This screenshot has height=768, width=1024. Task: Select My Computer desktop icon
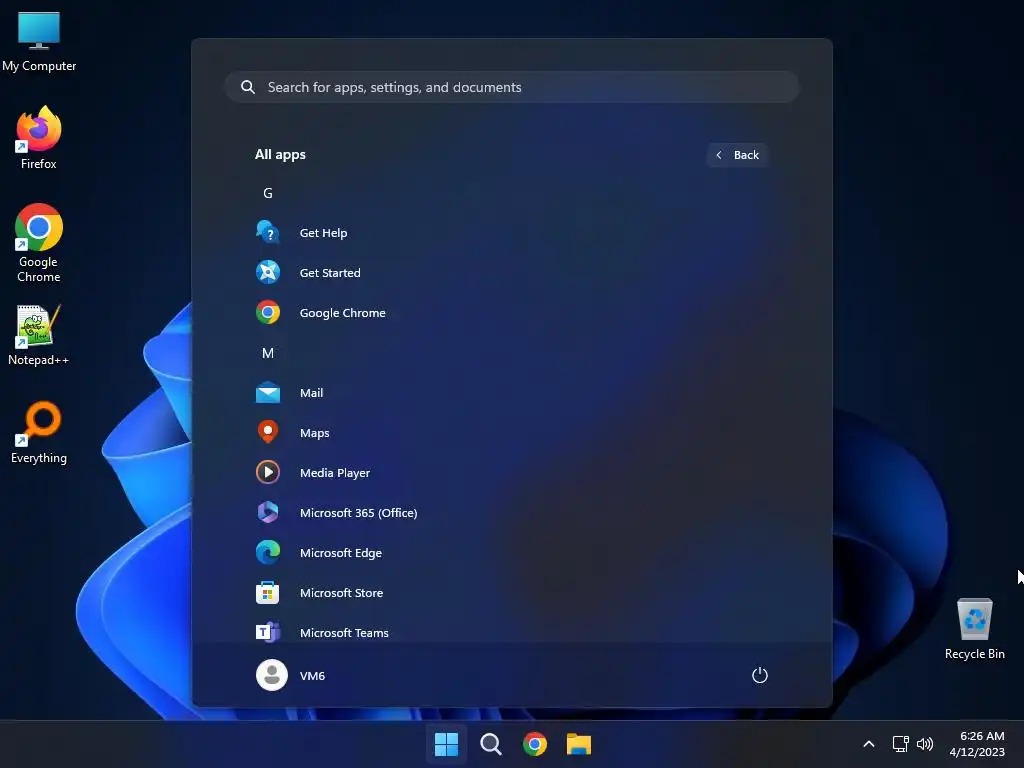[x=39, y=42]
